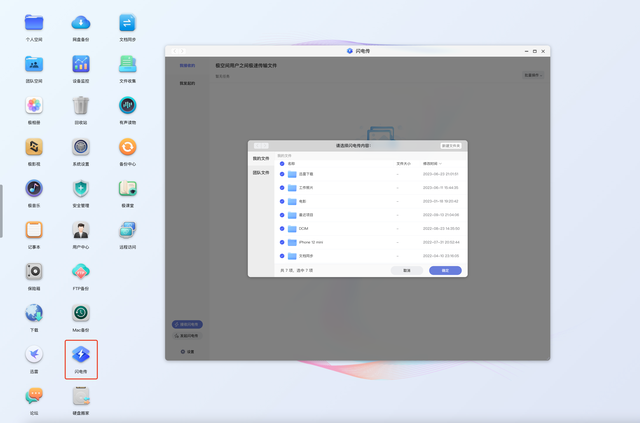Switch to 我的文件 tab in dialog
This screenshot has width=640, height=423.
pyautogui.click(x=261, y=158)
